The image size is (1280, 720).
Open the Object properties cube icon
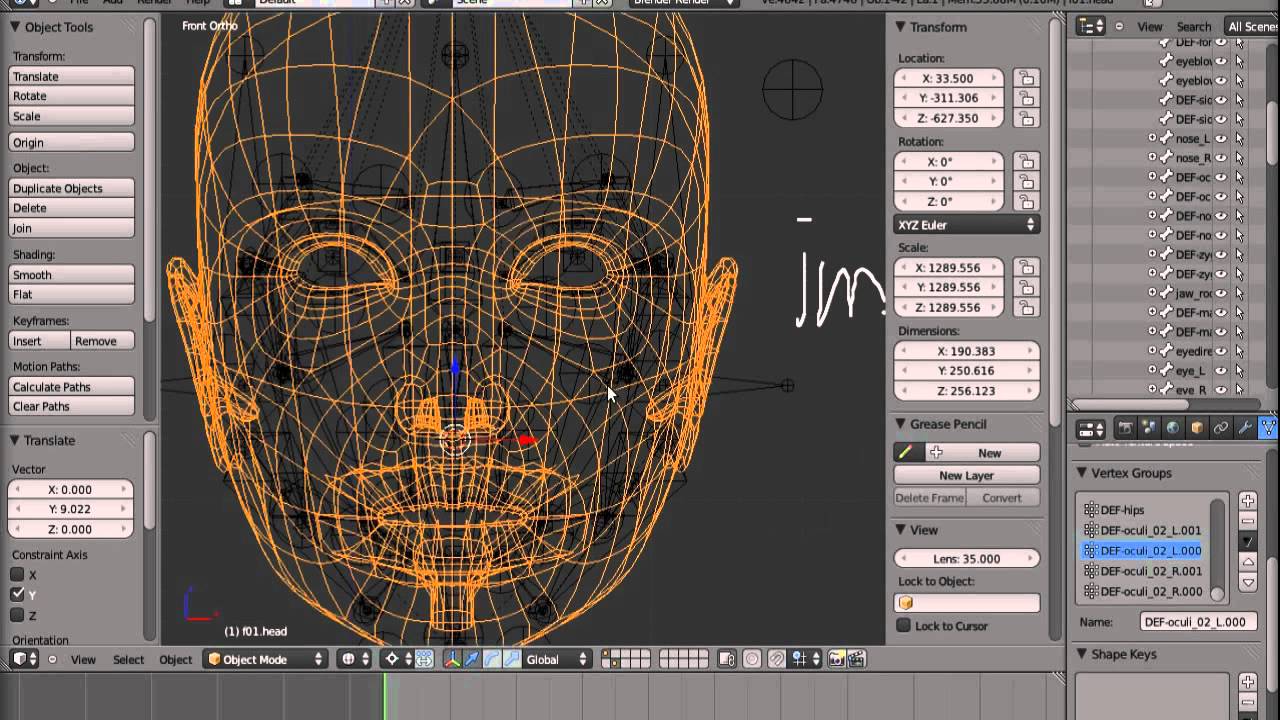1197,428
